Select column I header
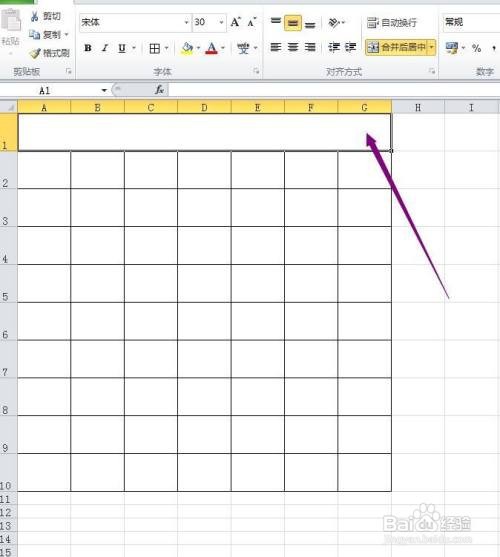The height and width of the screenshot is (557, 500). (x=472, y=107)
